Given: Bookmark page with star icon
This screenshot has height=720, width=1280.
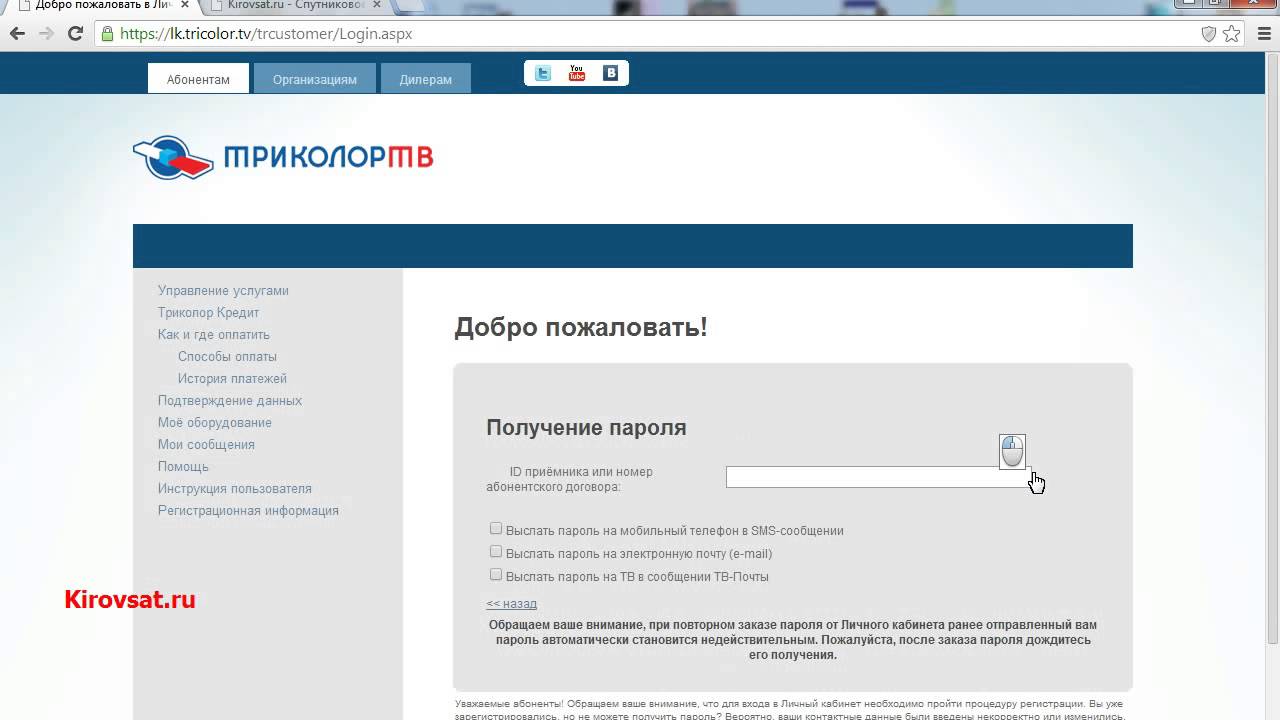Looking at the screenshot, I should pos(1232,33).
